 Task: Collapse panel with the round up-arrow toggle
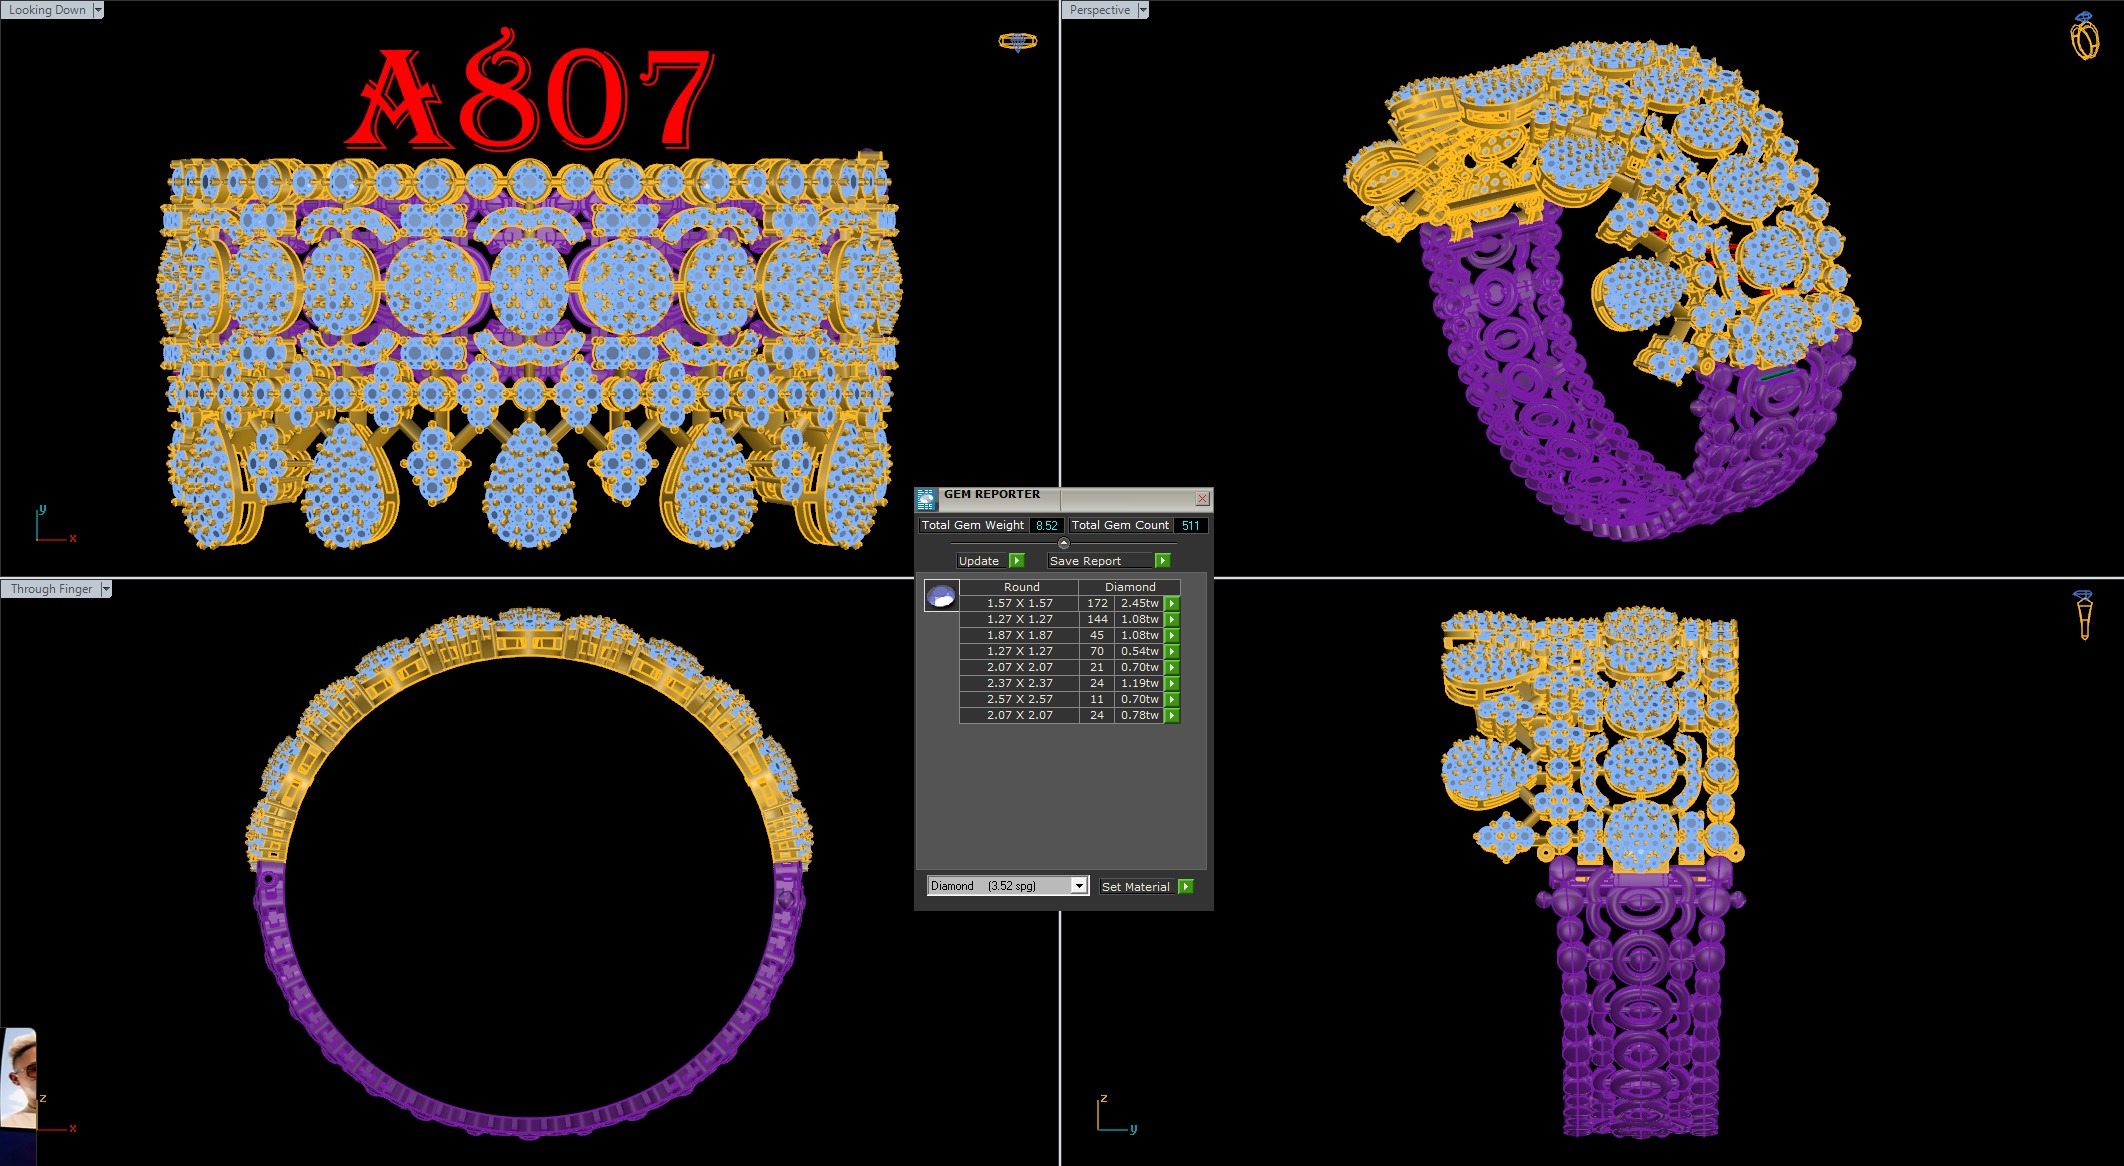pos(1063,543)
